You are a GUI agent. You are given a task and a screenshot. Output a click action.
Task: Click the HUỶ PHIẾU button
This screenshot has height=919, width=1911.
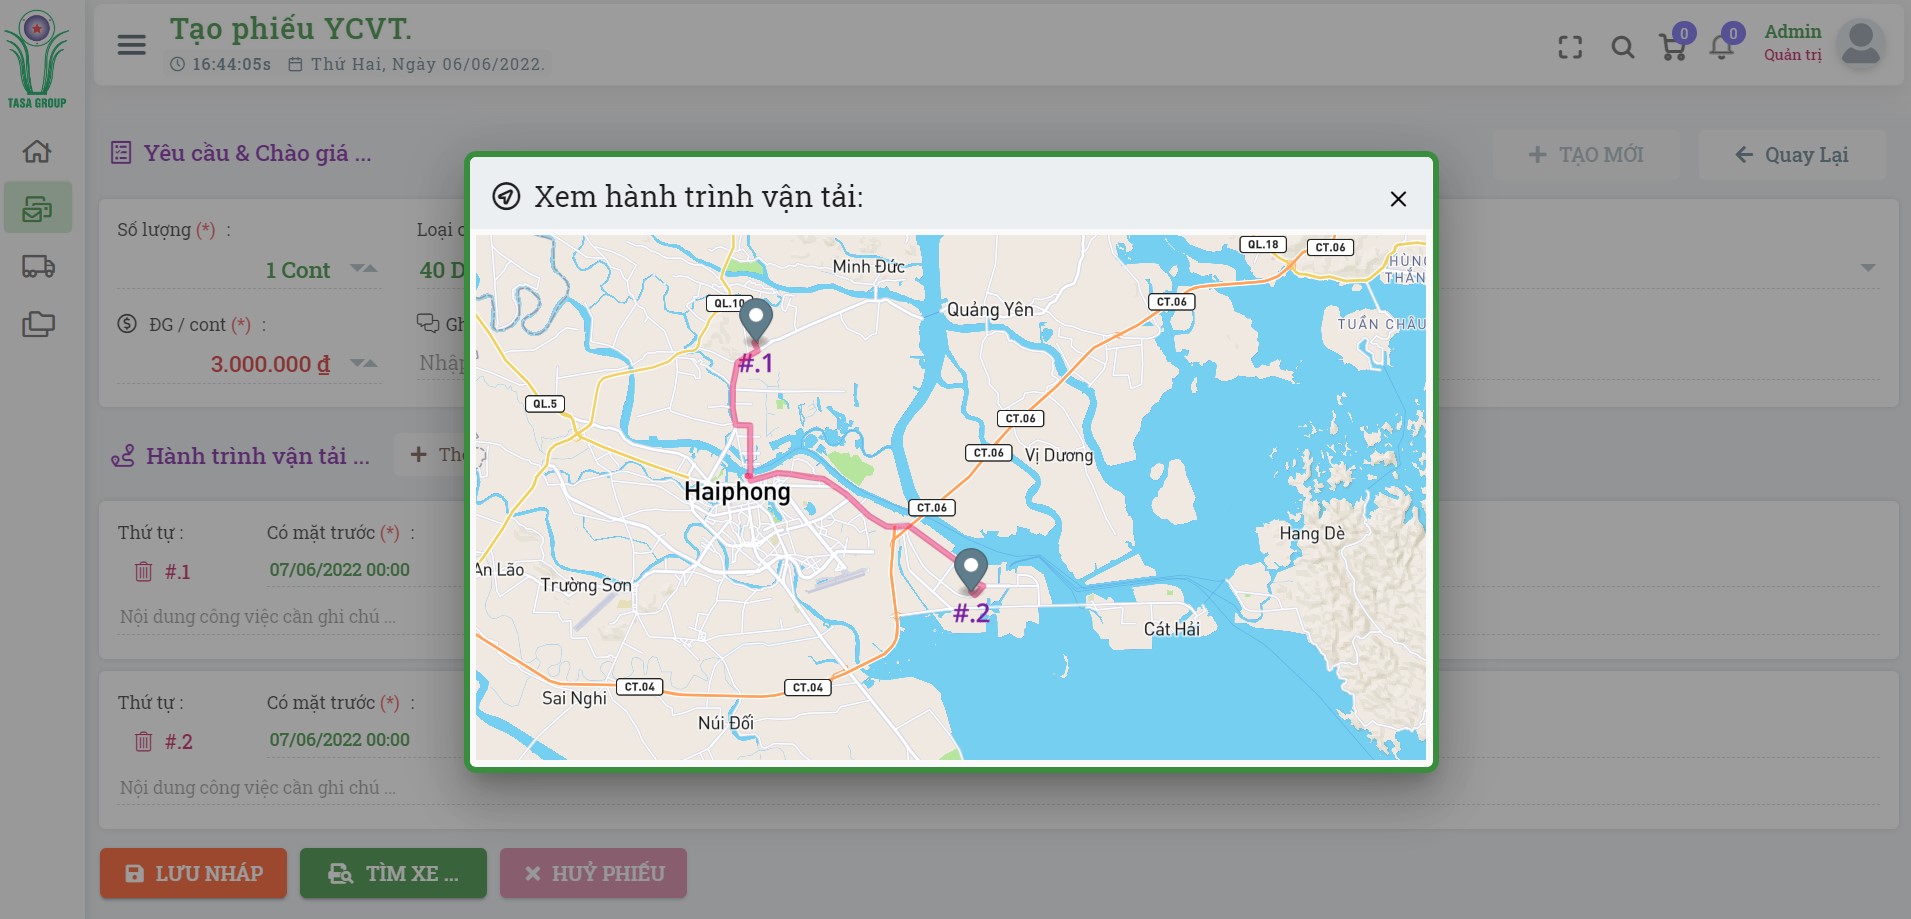point(593,873)
